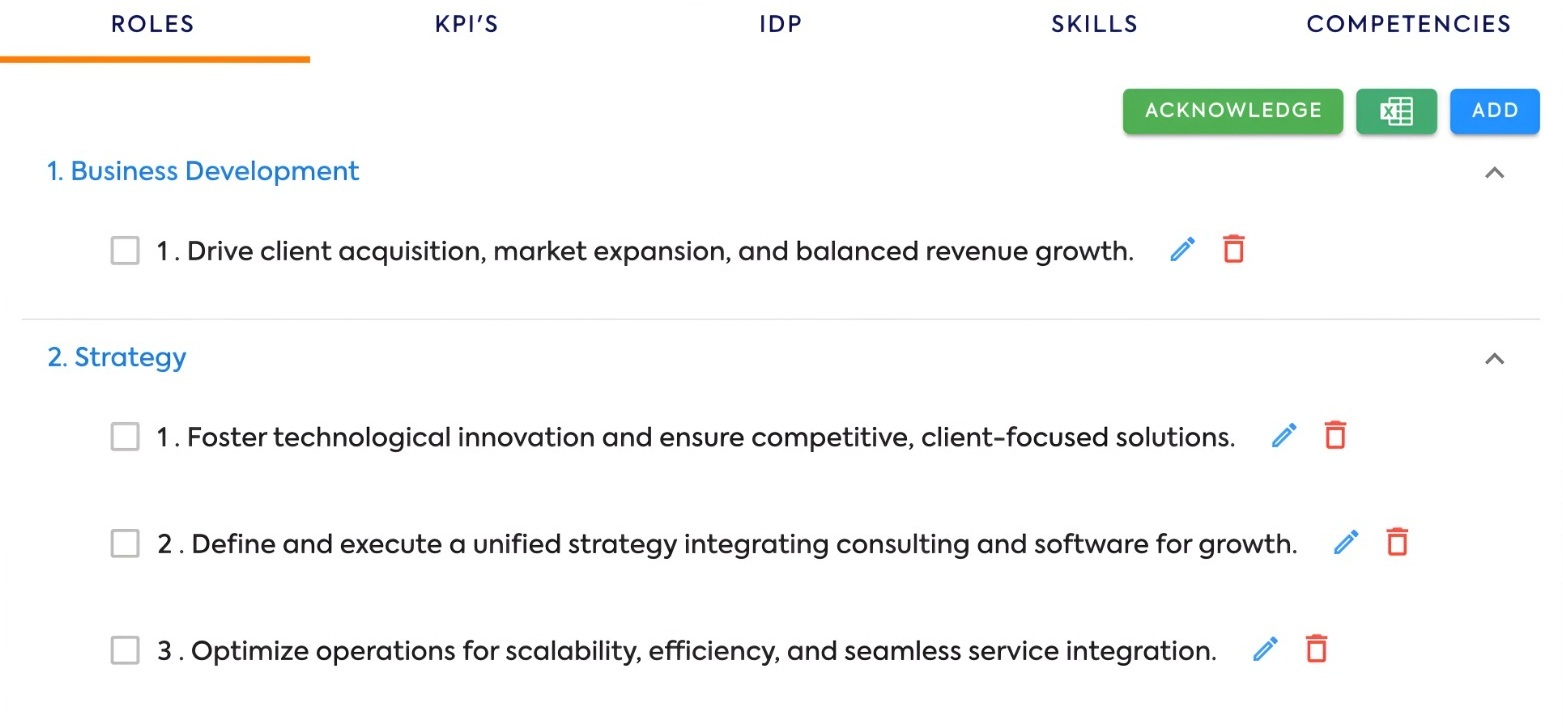
Task: Delete the 'Optimize operations' role
Action: click(x=1317, y=649)
